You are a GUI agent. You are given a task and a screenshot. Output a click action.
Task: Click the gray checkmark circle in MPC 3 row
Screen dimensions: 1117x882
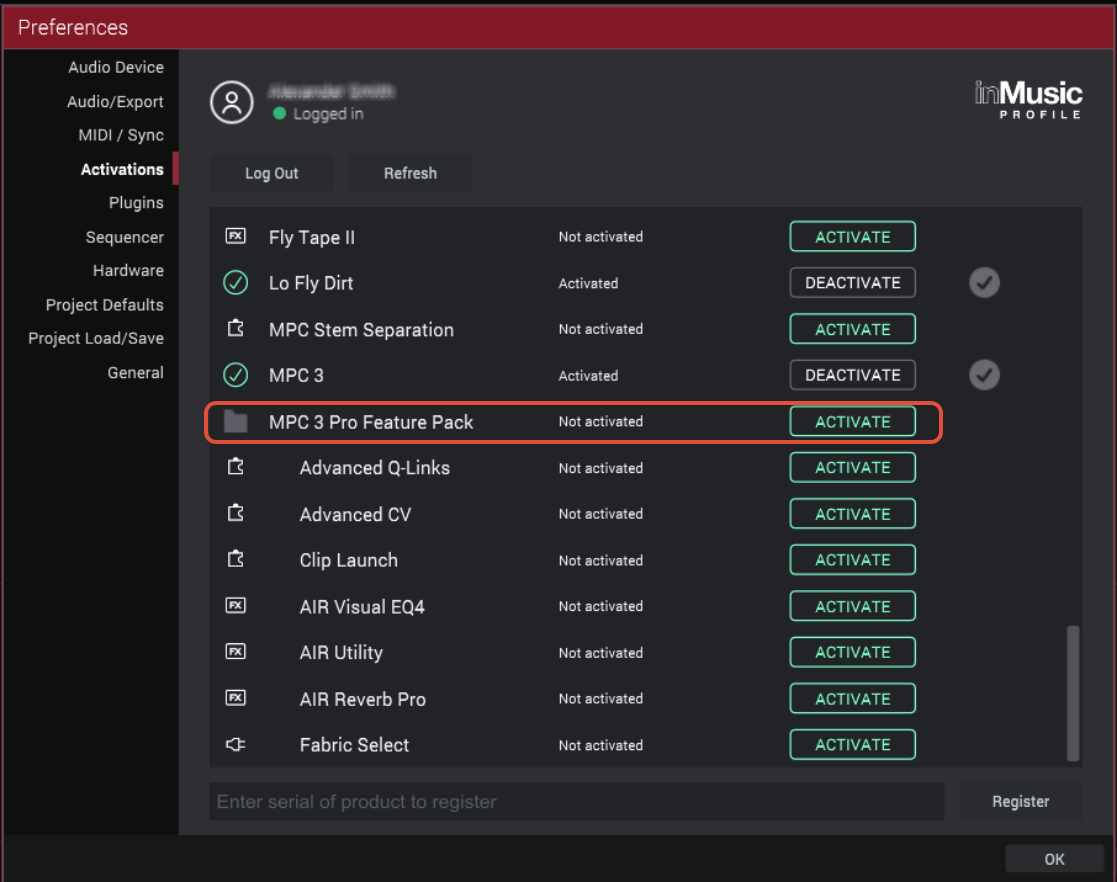pos(984,375)
